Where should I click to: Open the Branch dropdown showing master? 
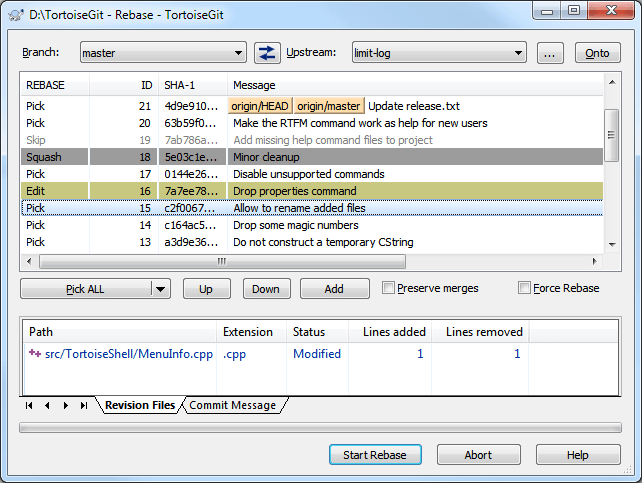(163, 53)
